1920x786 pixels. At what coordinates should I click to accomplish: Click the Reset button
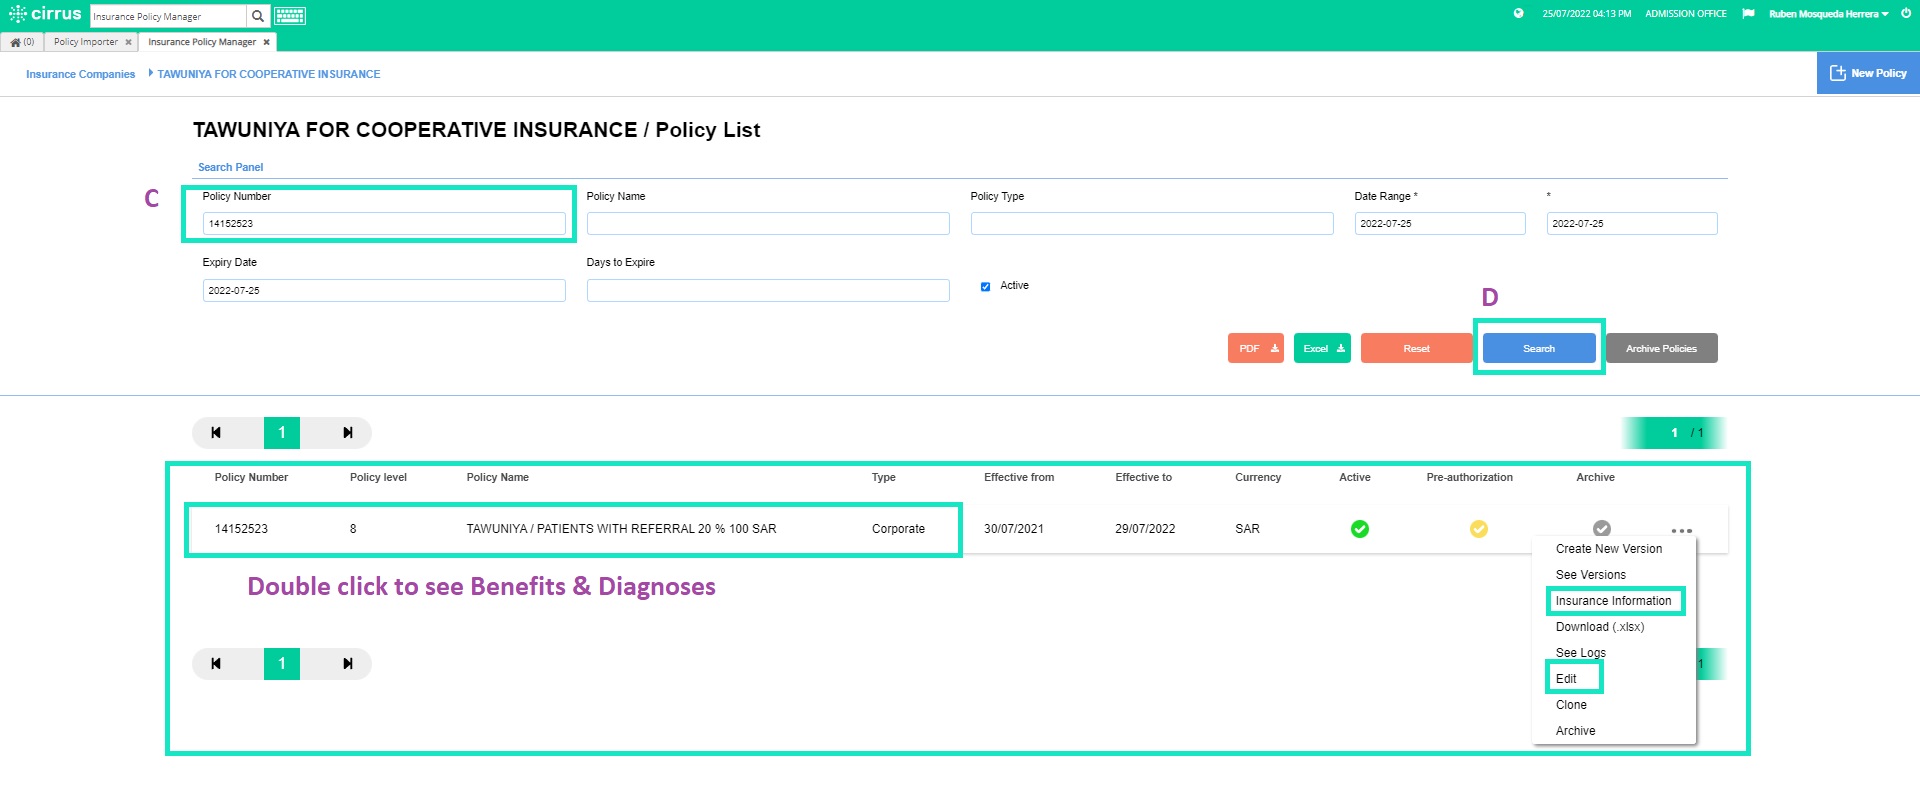(x=1416, y=348)
